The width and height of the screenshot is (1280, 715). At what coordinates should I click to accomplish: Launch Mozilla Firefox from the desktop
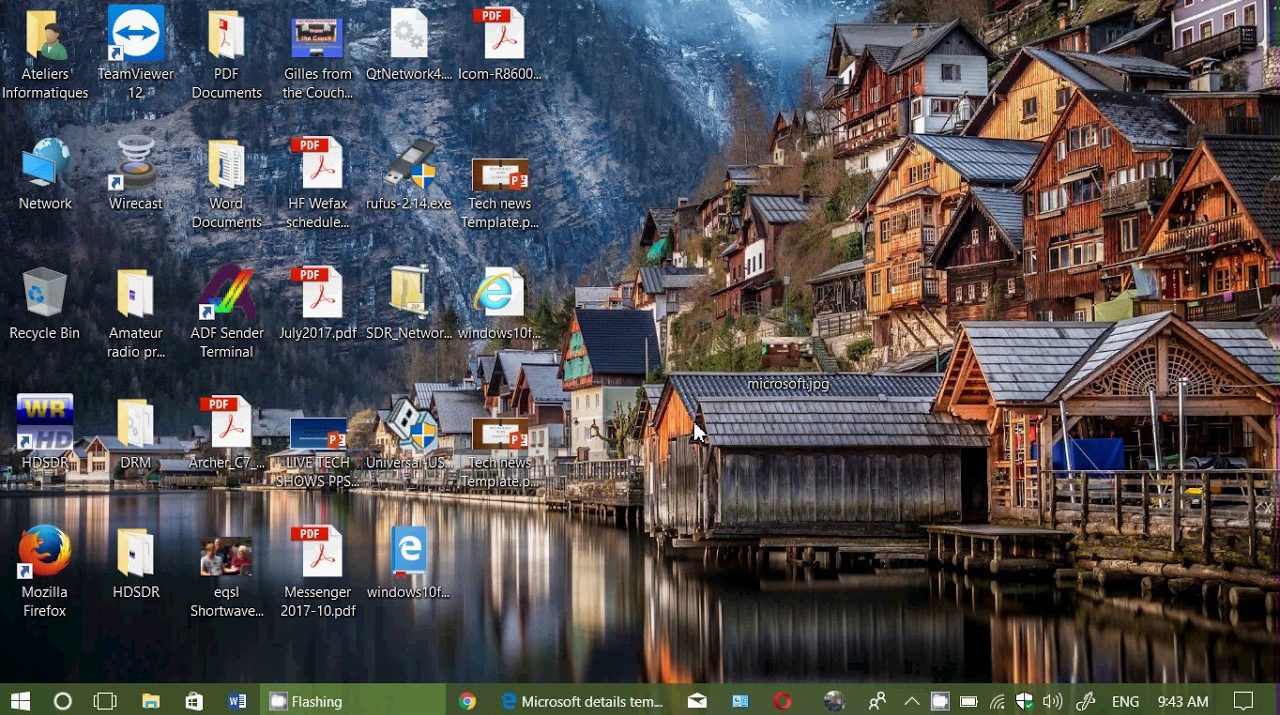[x=44, y=553]
